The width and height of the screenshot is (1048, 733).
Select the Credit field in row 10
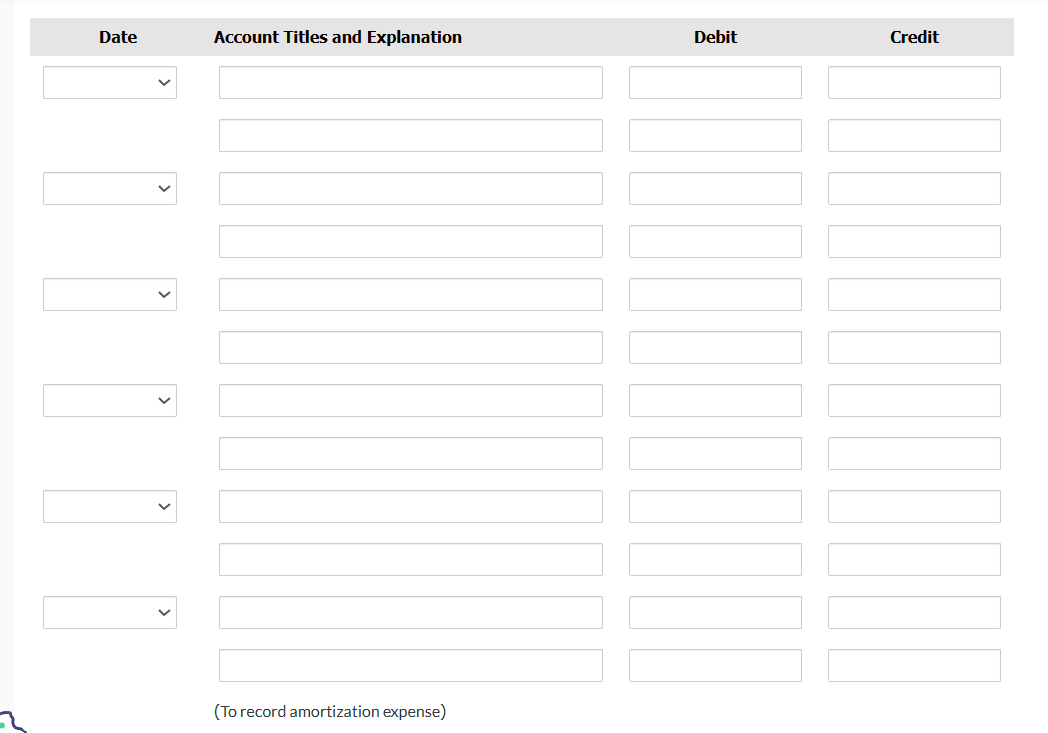pos(914,559)
